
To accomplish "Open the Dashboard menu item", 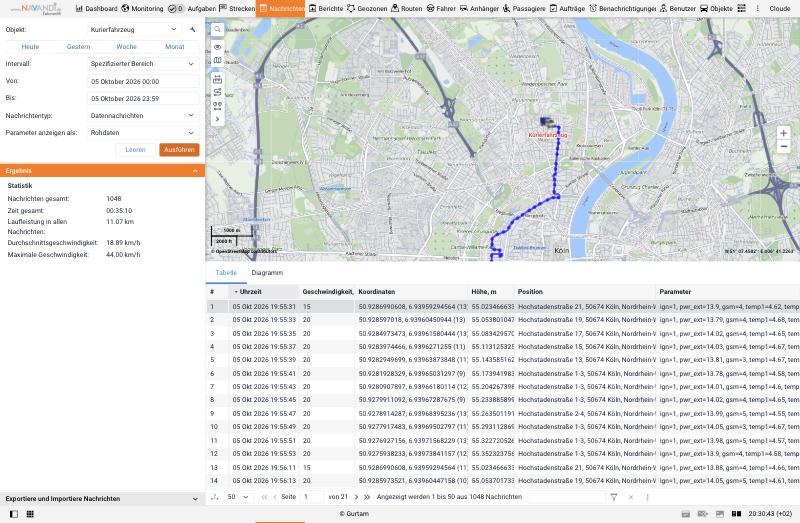I will pyautogui.click(x=96, y=8).
